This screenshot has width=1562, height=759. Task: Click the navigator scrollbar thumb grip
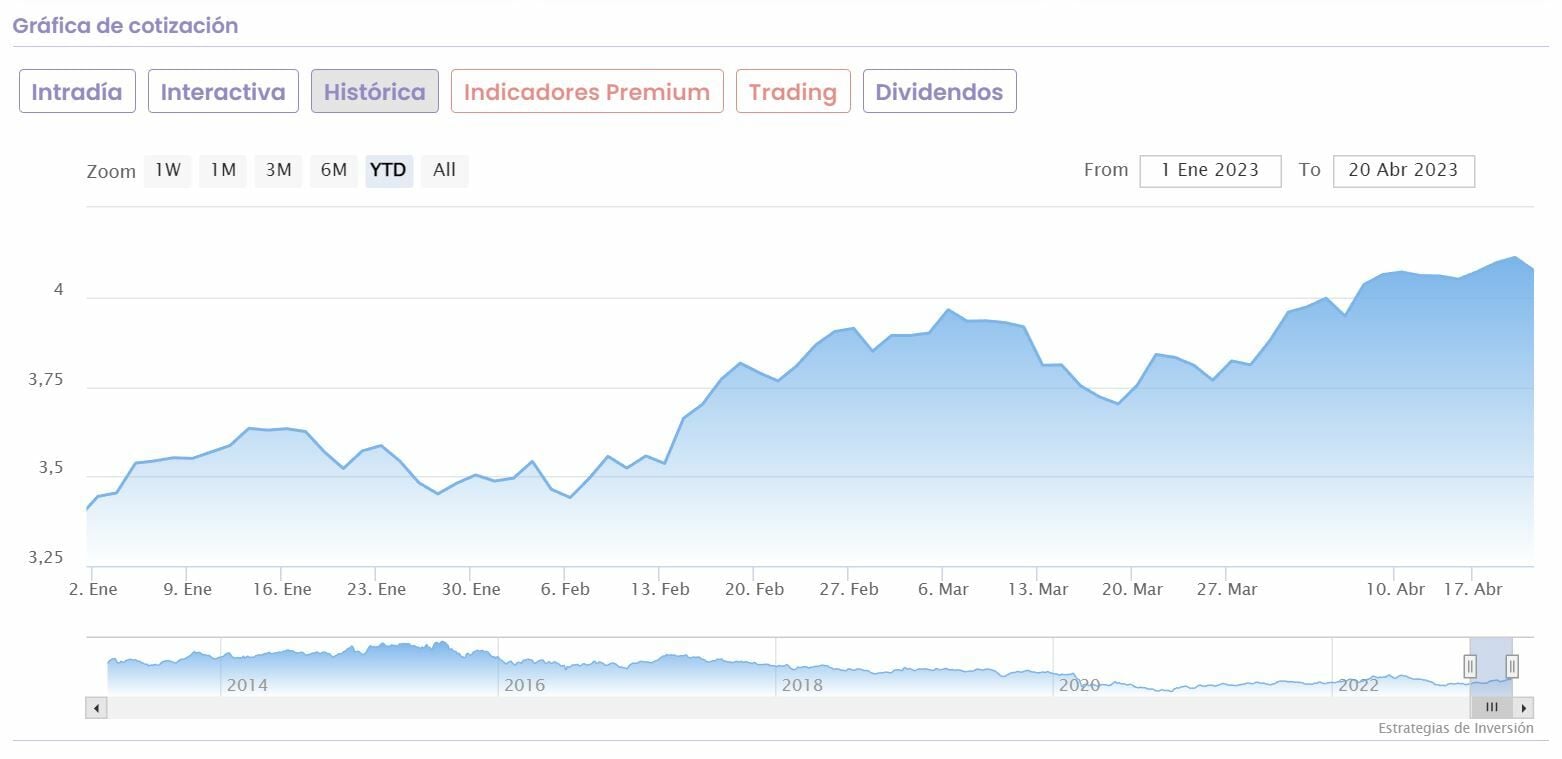coord(1491,708)
